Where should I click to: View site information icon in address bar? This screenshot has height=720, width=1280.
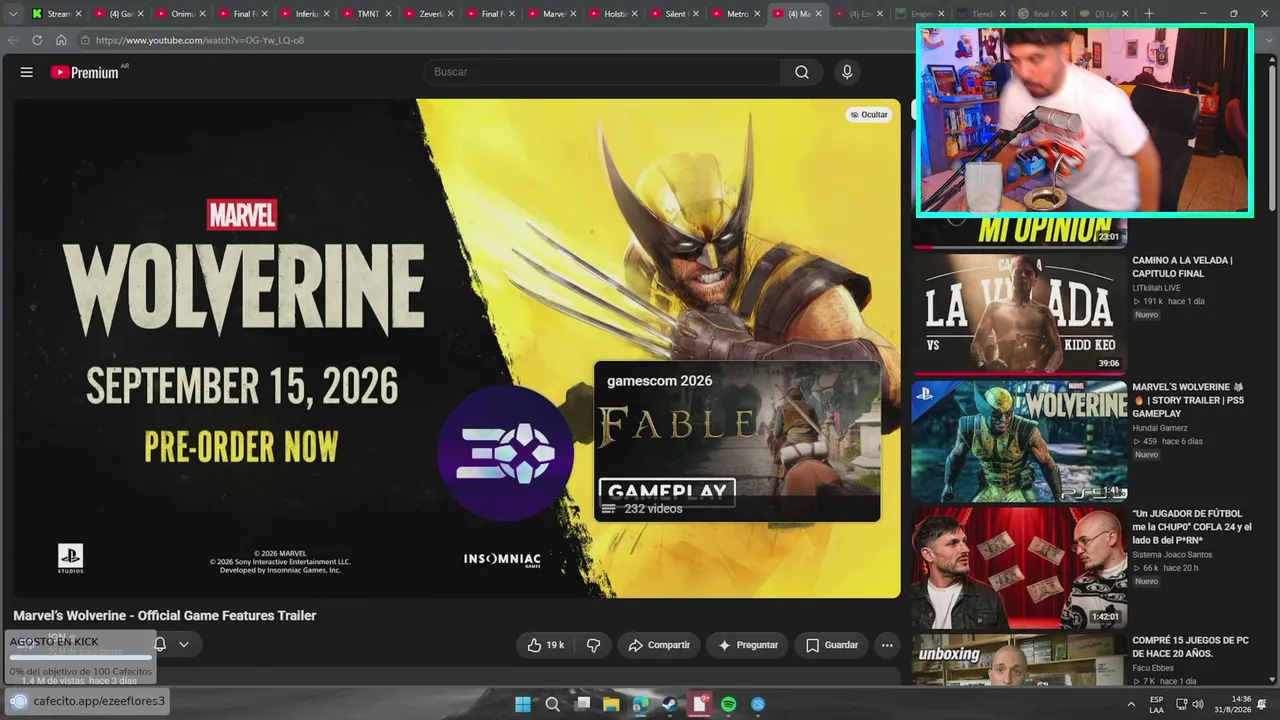coord(85,40)
